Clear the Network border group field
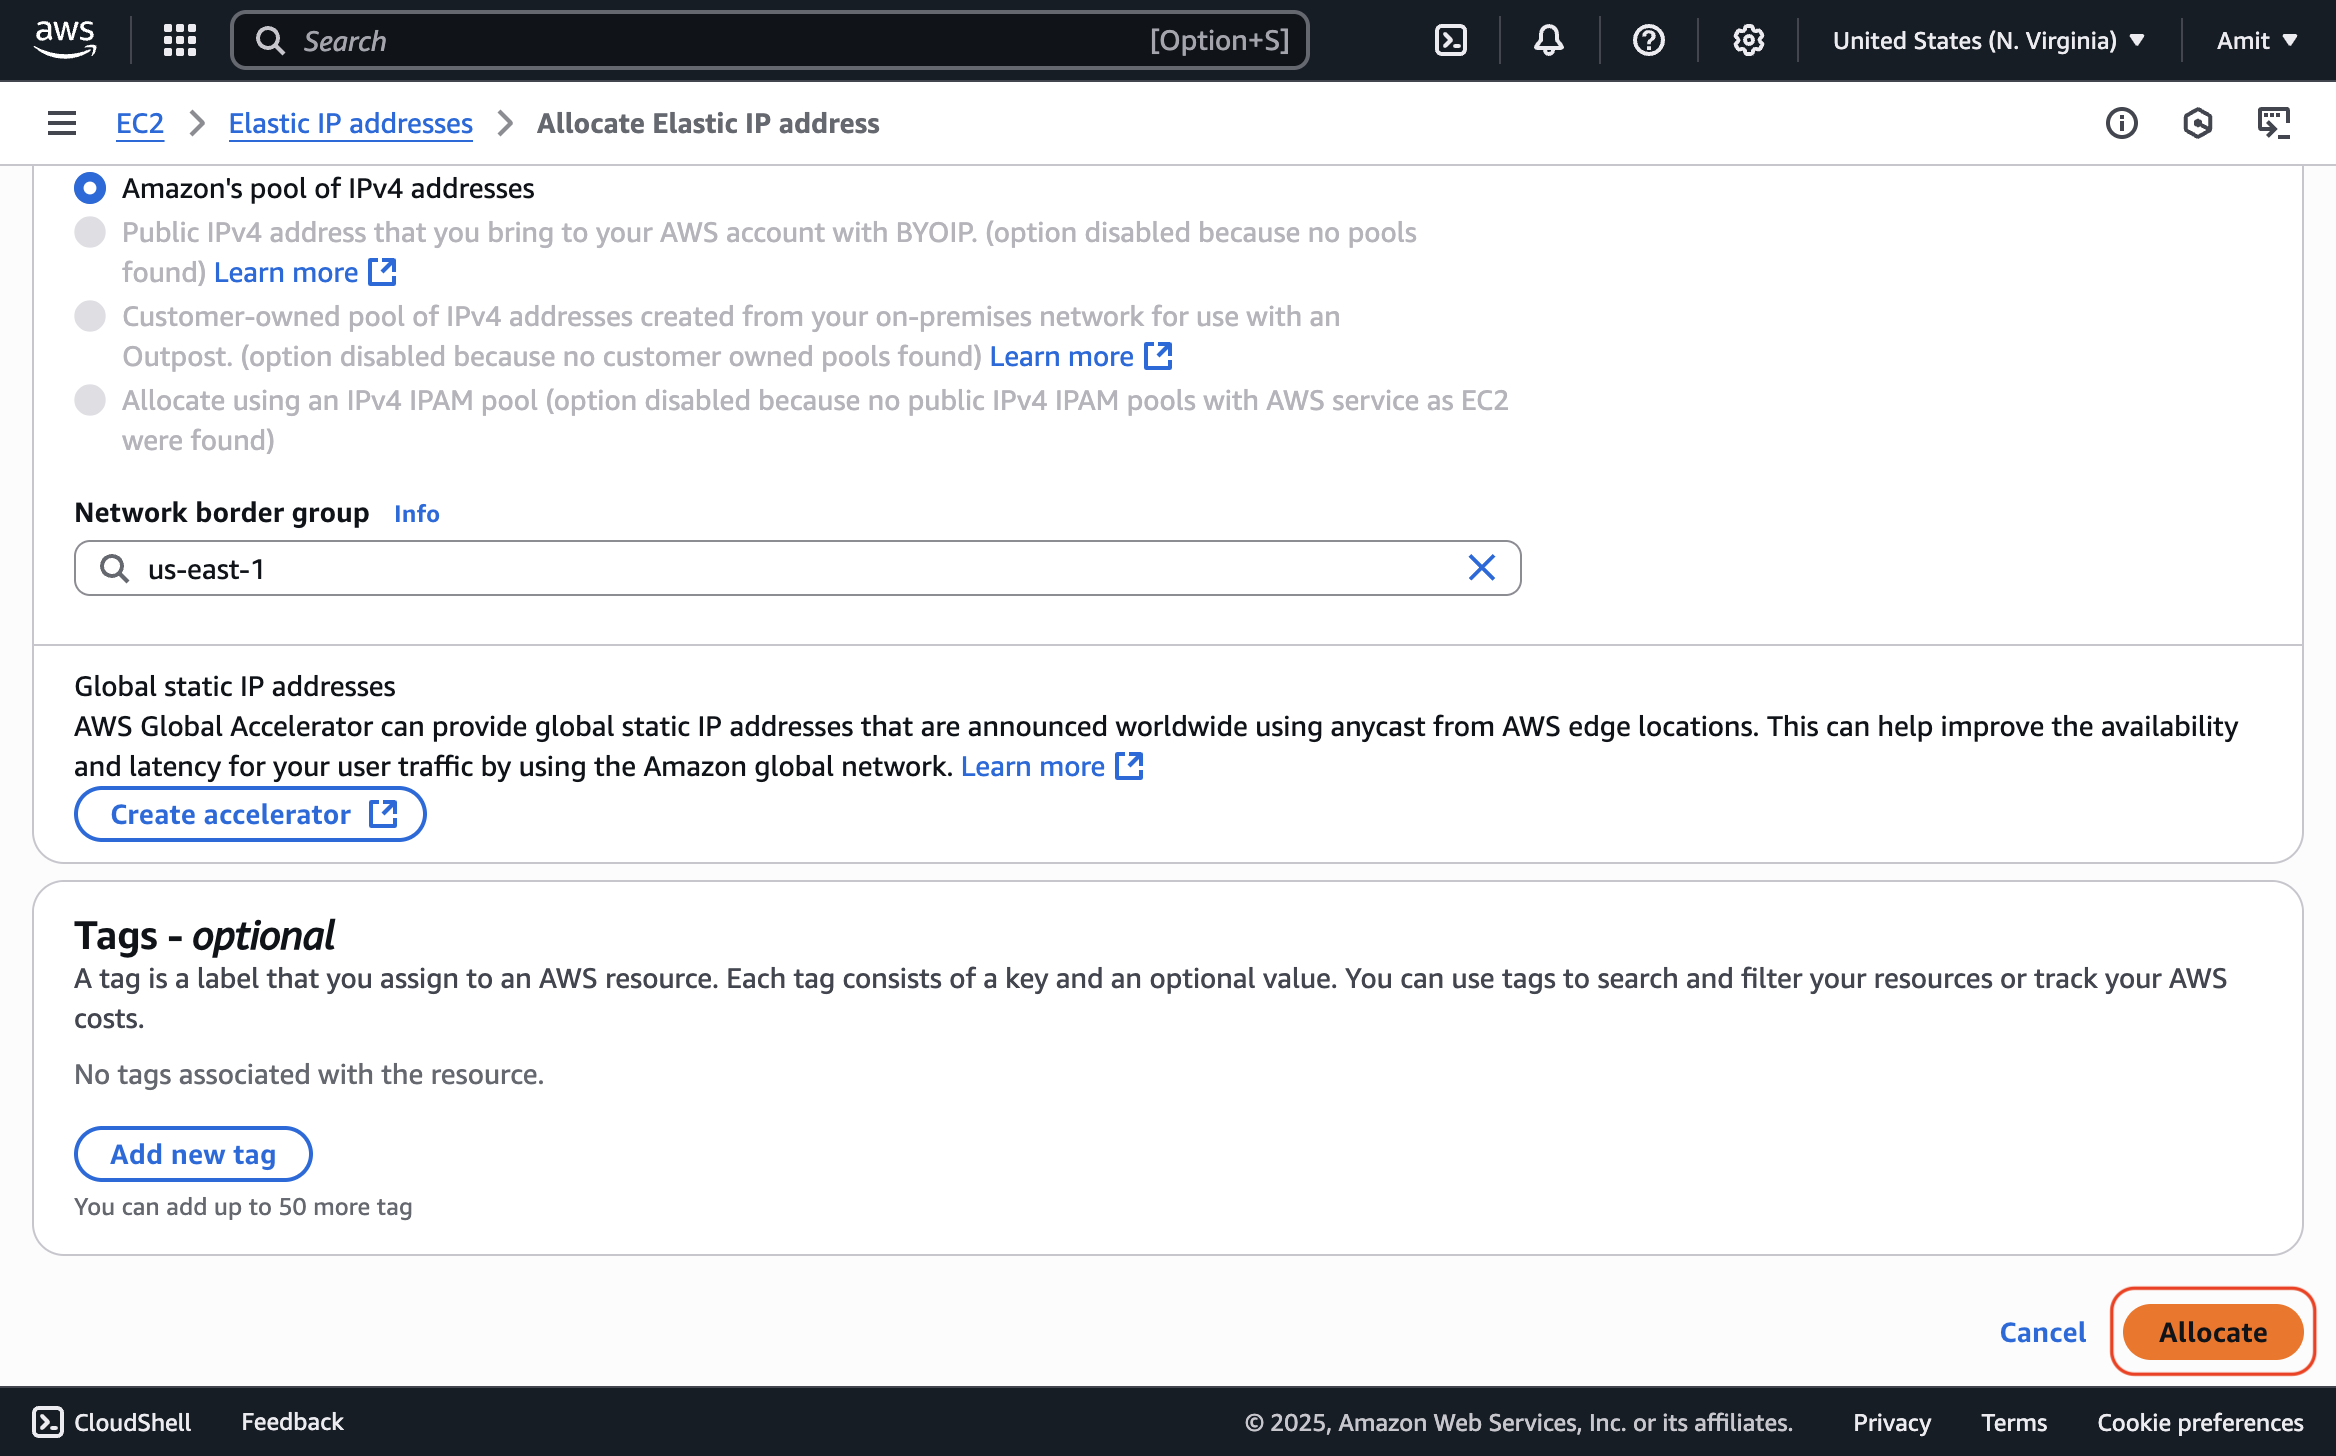2336x1456 pixels. (x=1481, y=568)
